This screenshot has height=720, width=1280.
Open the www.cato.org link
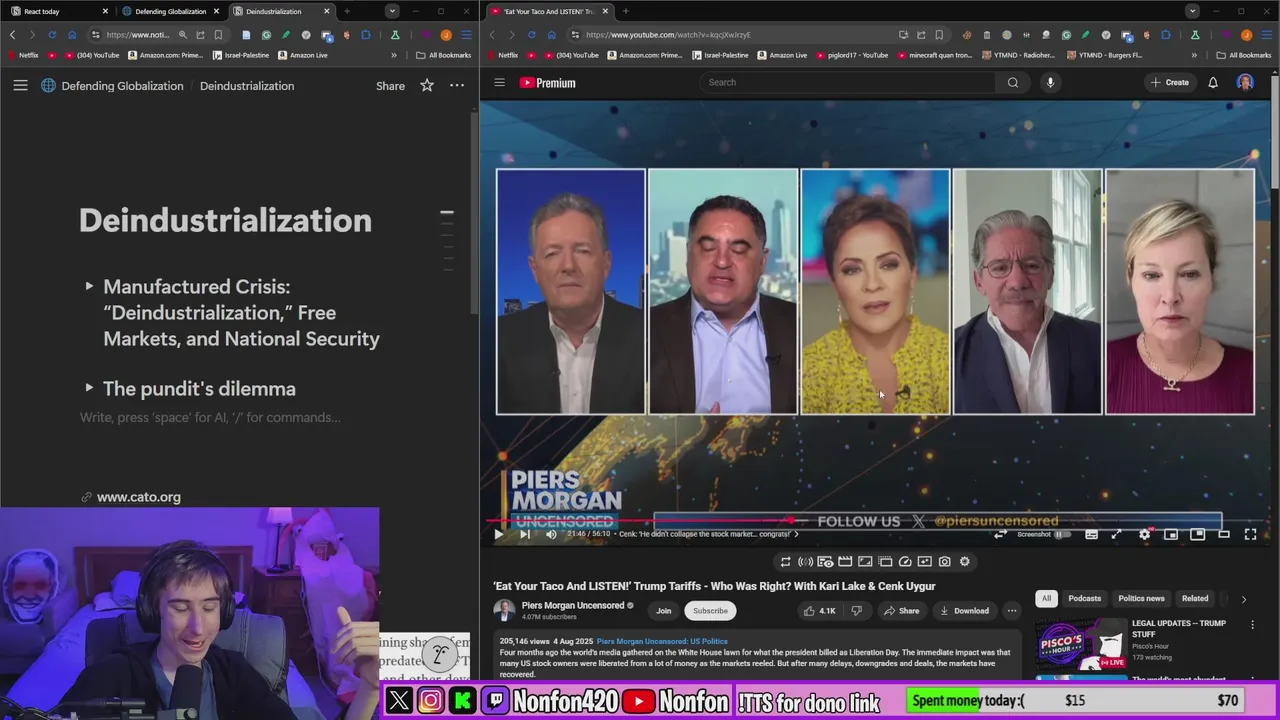click(x=138, y=497)
